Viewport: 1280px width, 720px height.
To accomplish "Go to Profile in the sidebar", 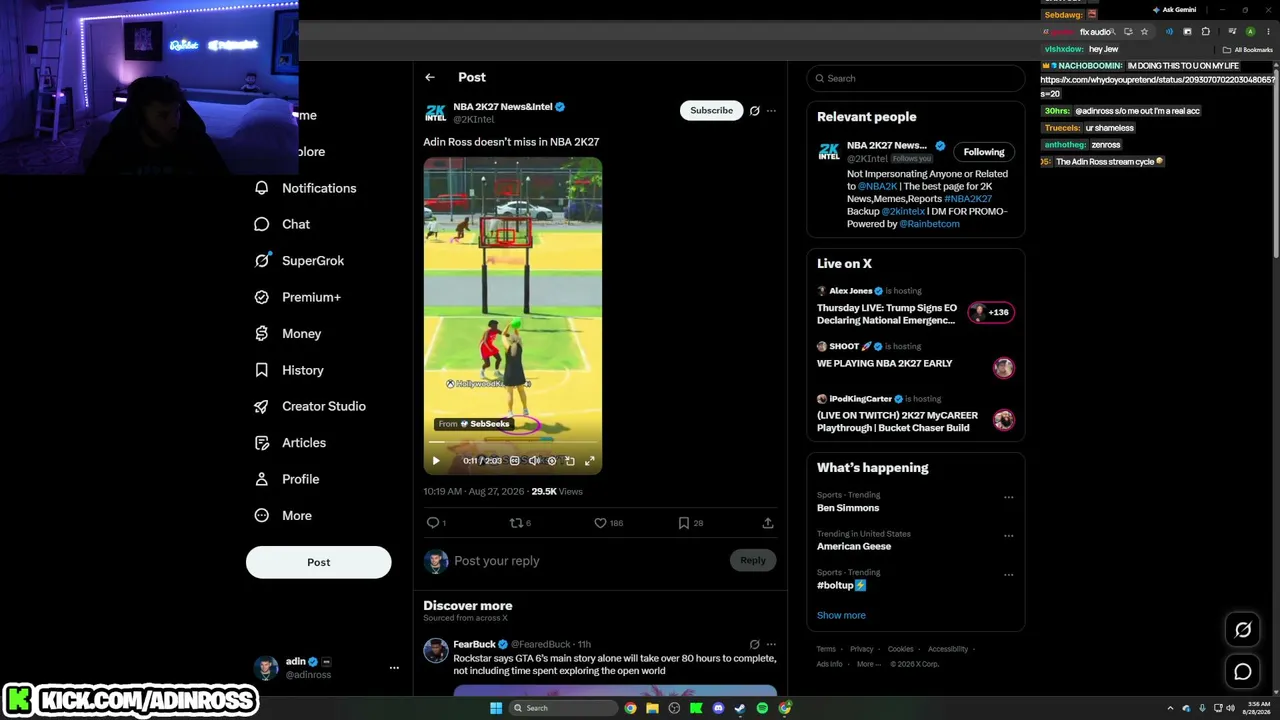I will [287, 479].
